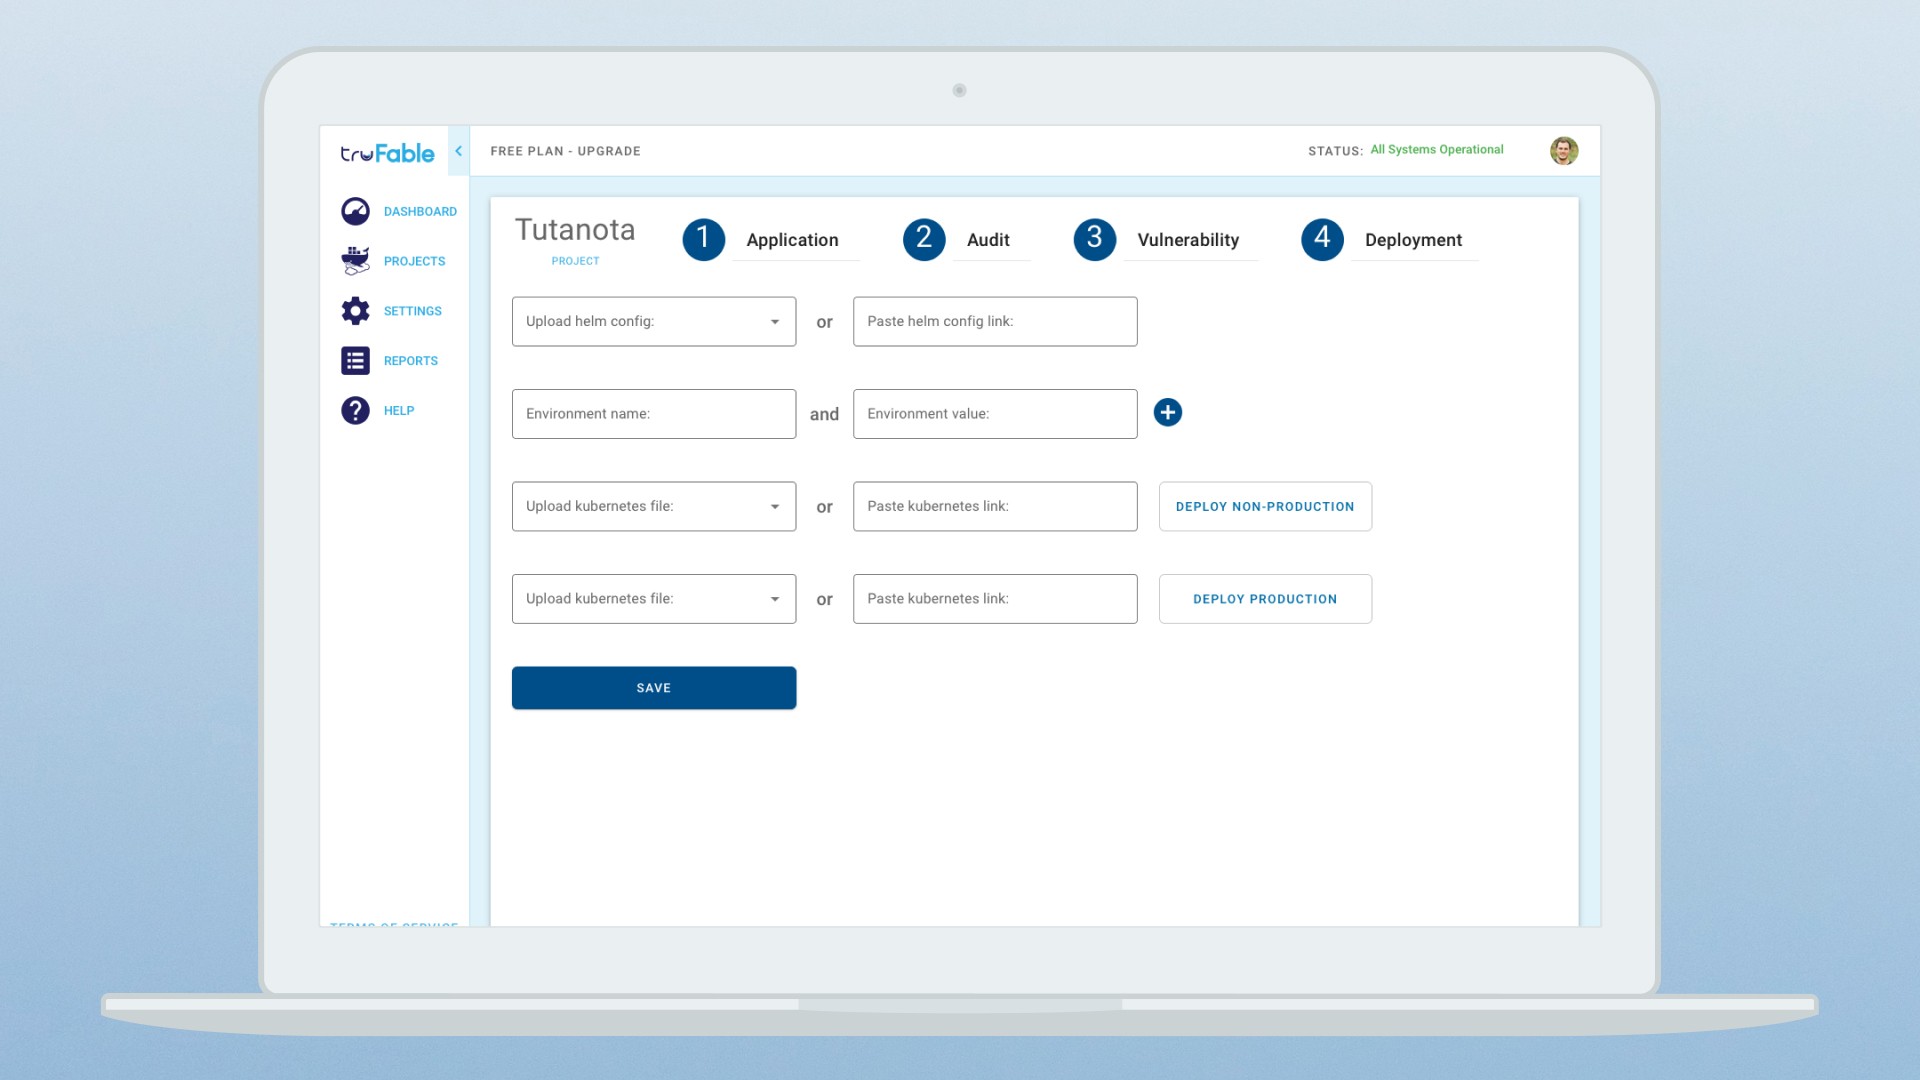The image size is (1920, 1080).
Task: Click the Projects whale icon
Action: pyautogui.click(x=355, y=261)
